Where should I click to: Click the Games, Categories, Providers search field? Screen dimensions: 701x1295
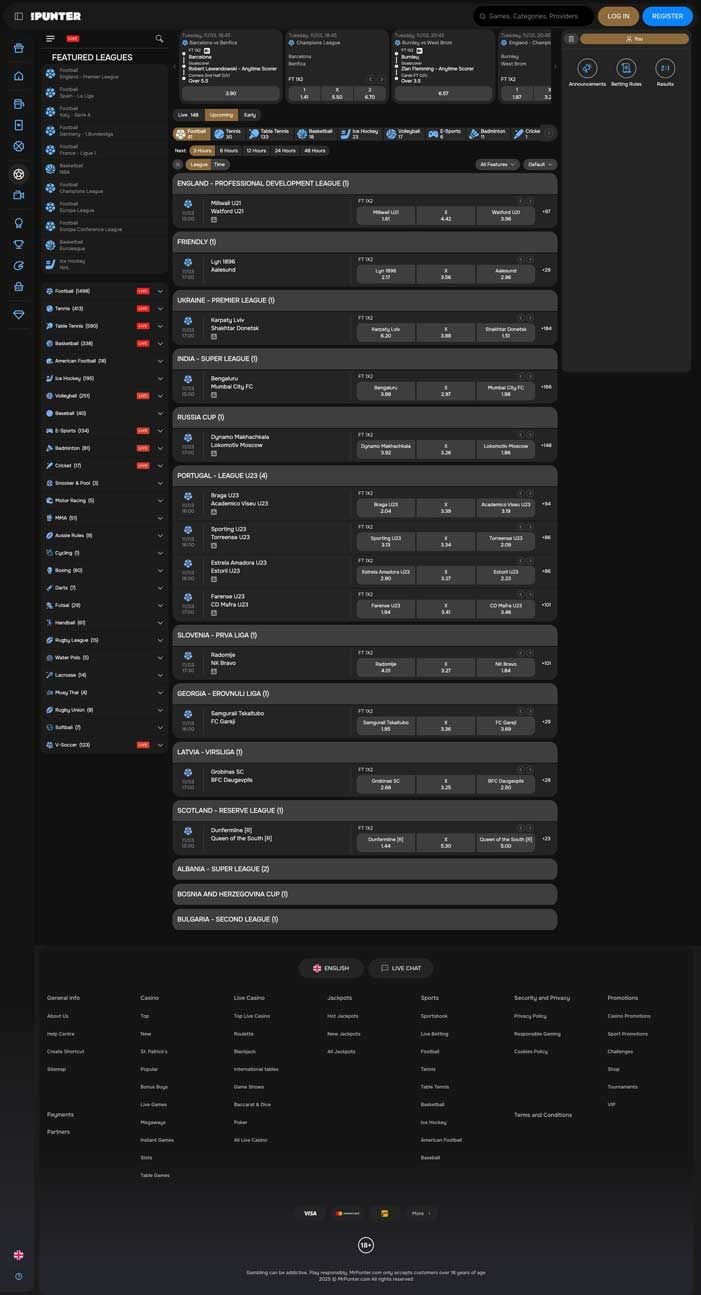pyautogui.click(x=533, y=16)
